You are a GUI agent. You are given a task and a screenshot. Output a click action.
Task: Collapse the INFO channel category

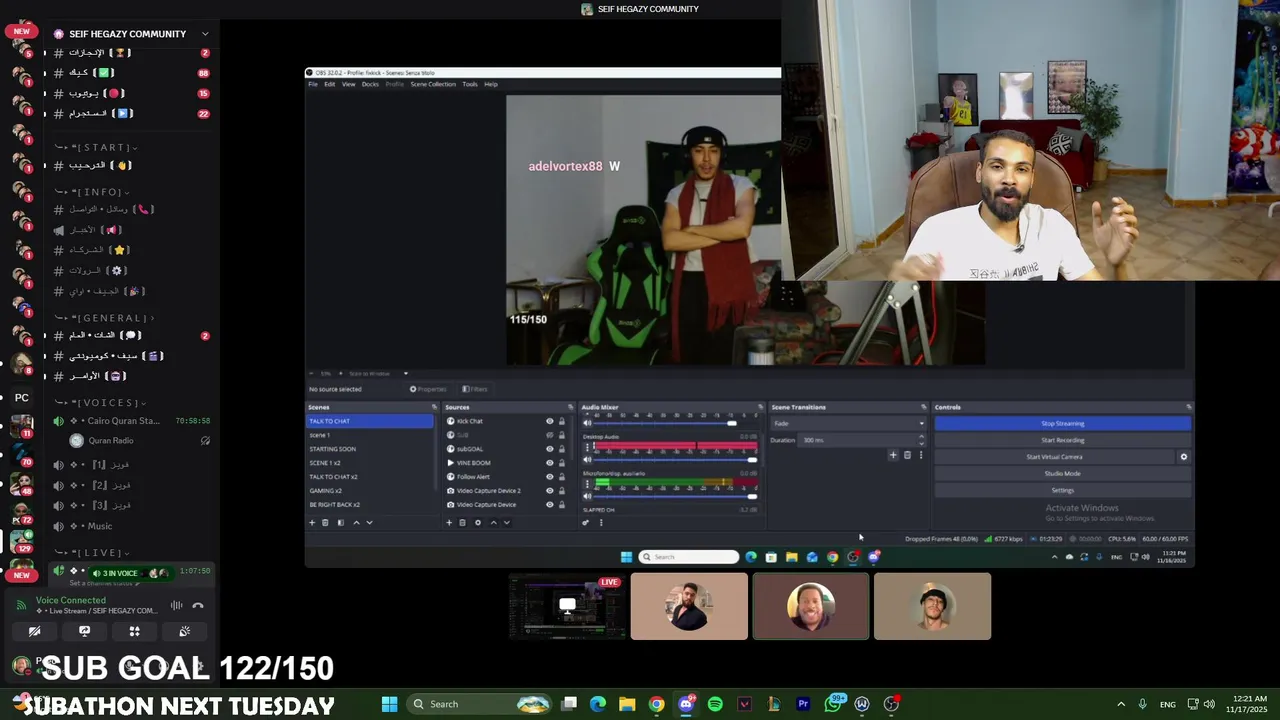(92, 192)
